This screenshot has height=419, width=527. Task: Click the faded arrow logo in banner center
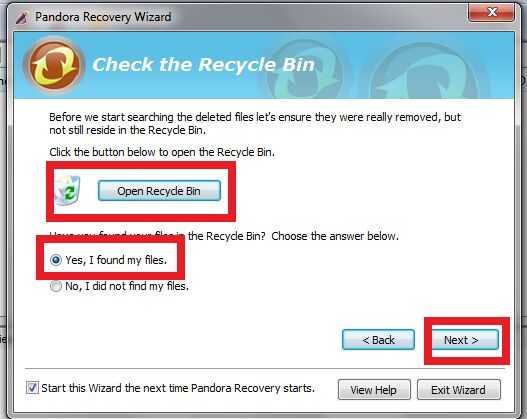304,69
